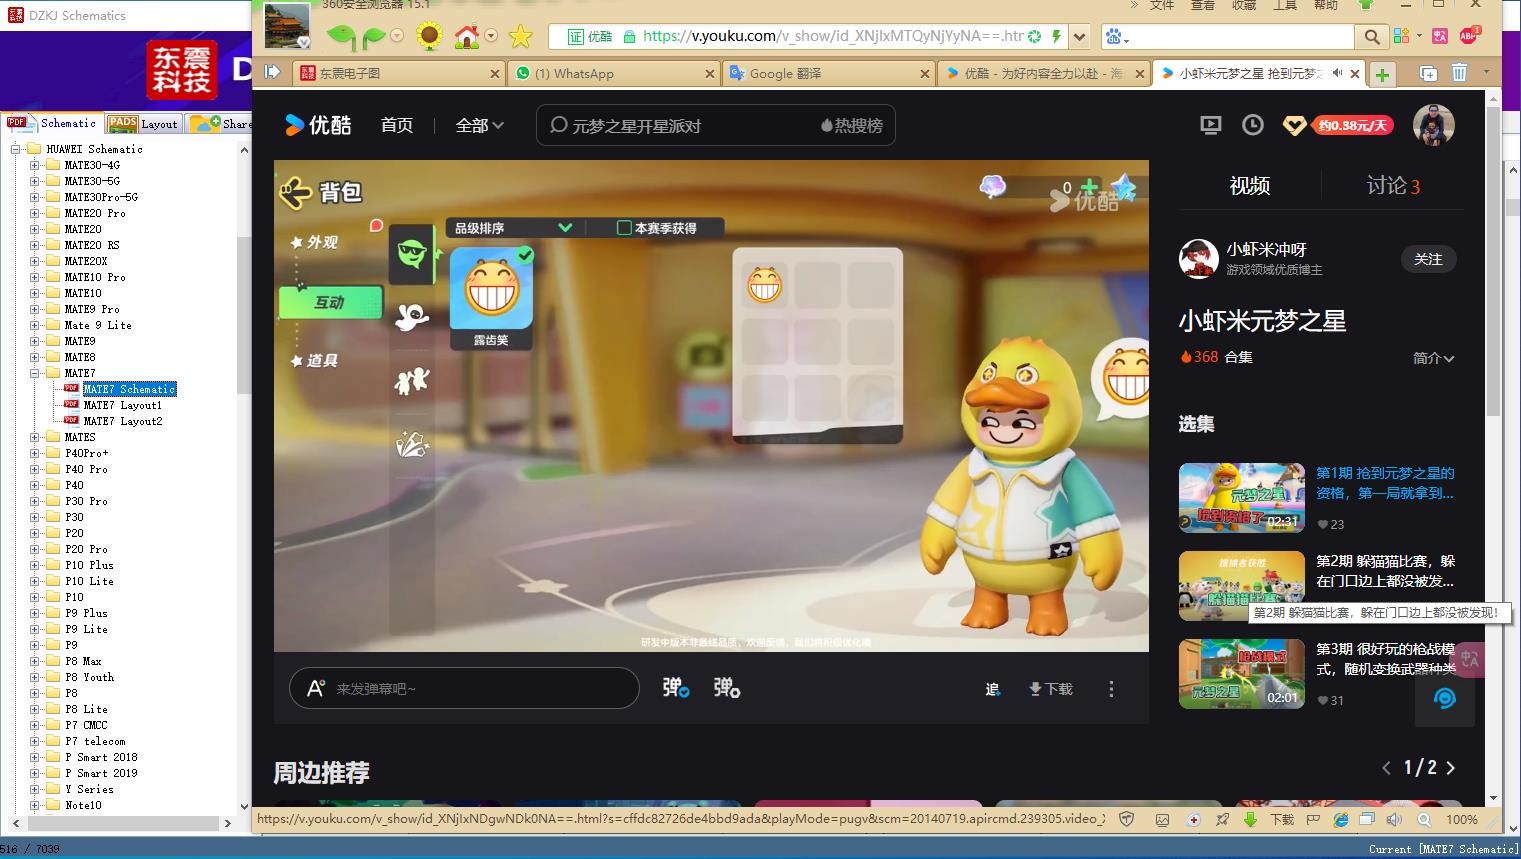
Task: Collapse the MATE7 folder in the tree
Action: tap(35, 373)
